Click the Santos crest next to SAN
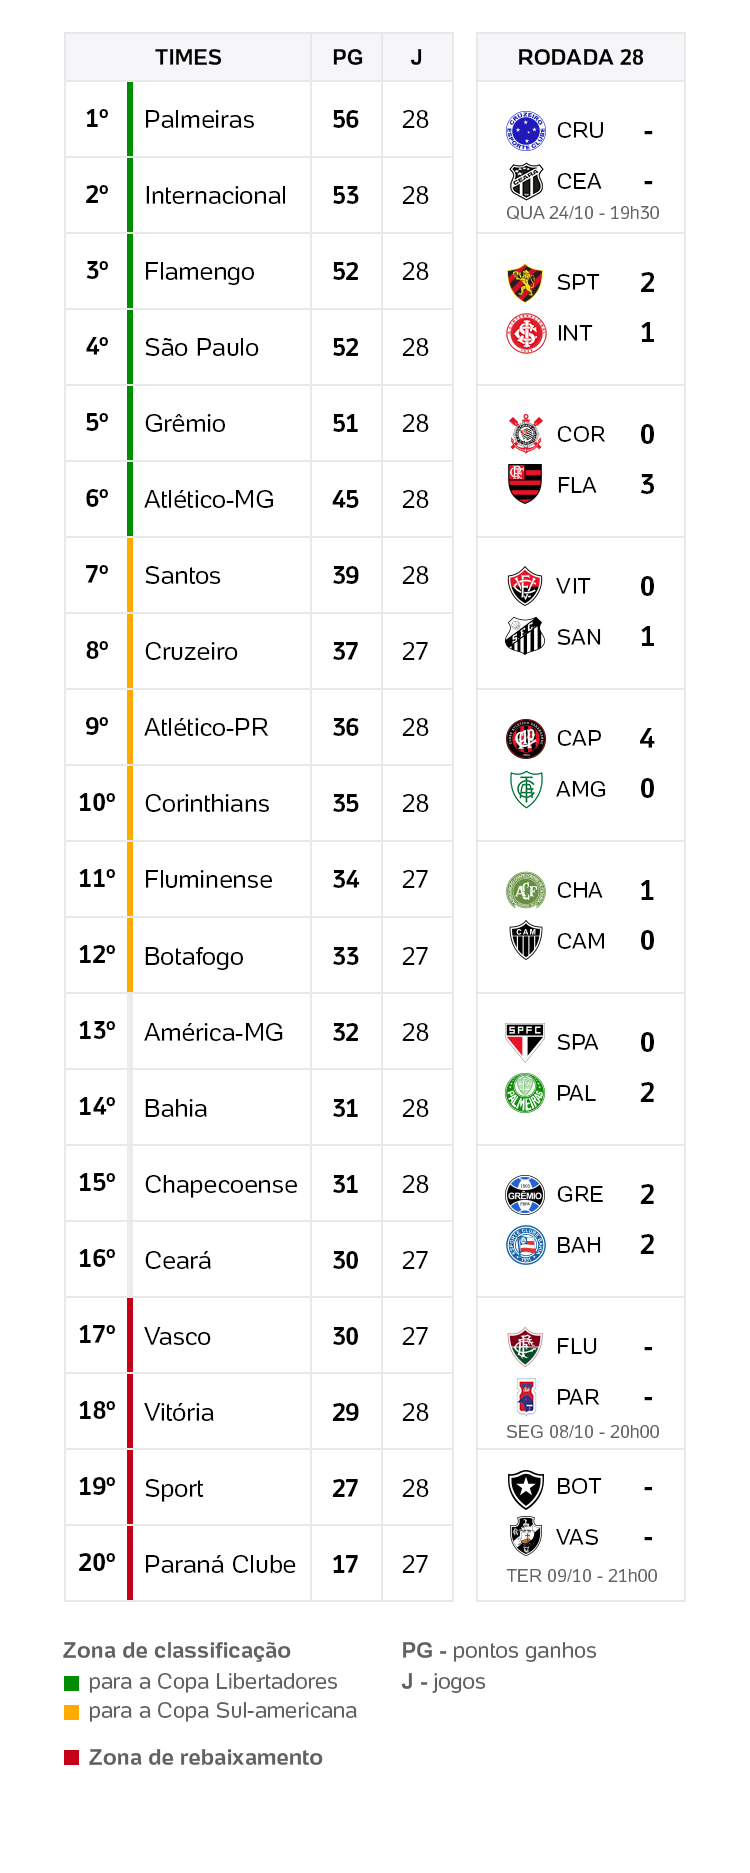This screenshot has height=1873, width=750. (x=525, y=636)
